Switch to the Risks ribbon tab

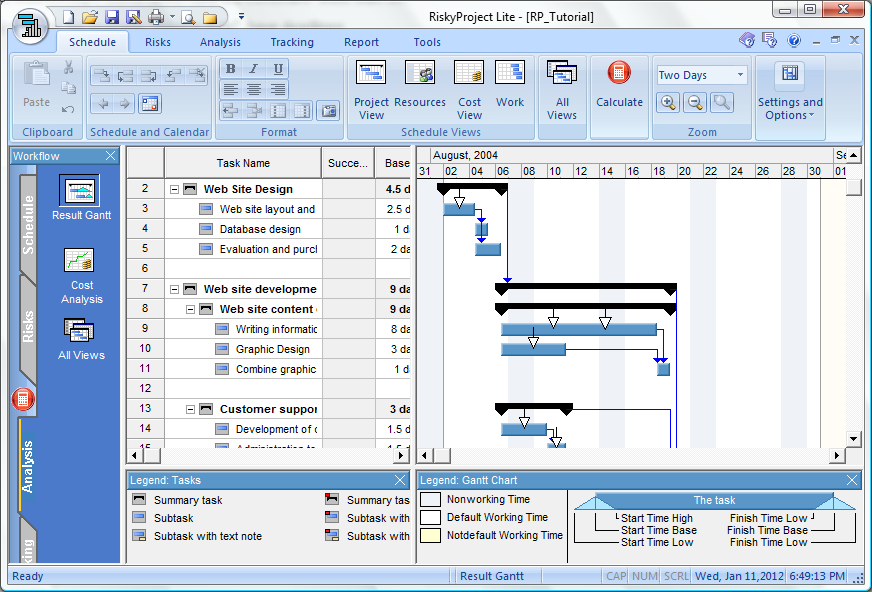tap(158, 42)
